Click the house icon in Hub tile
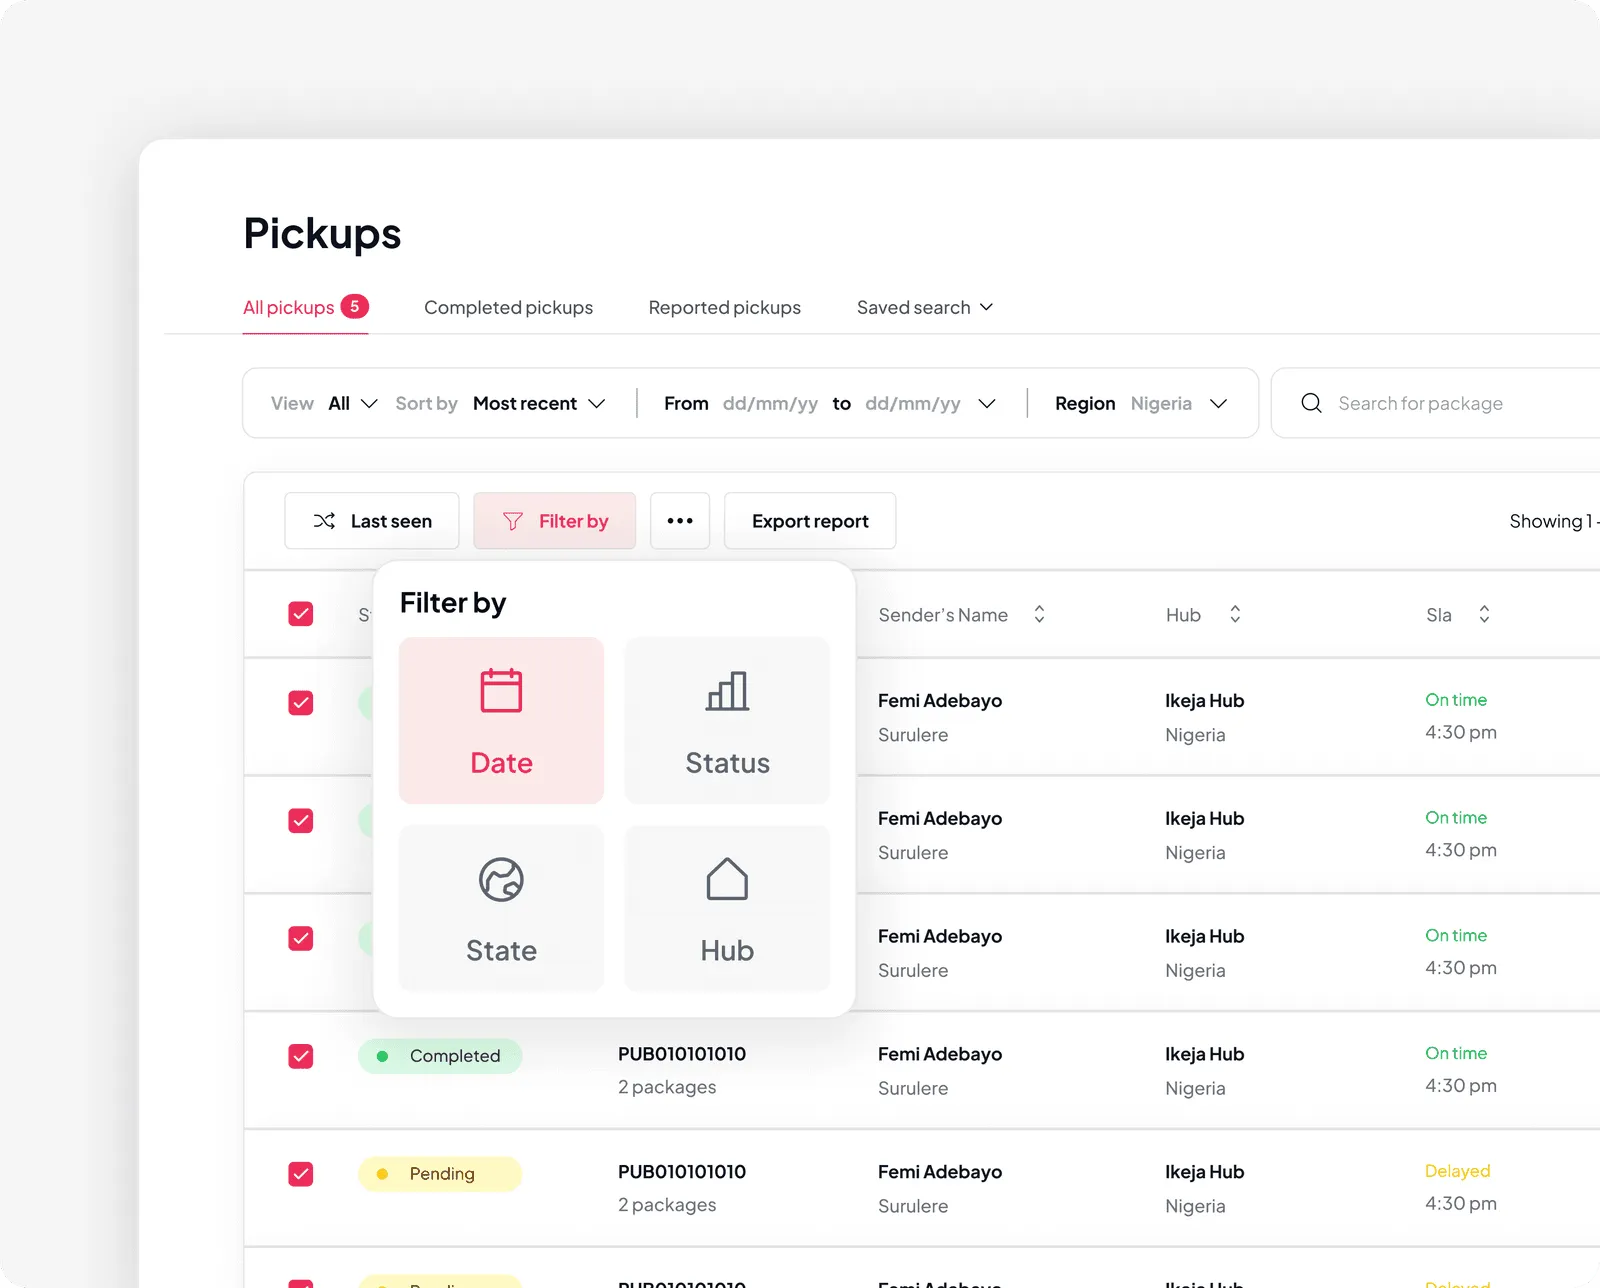The image size is (1600, 1288). click(727, 879)
